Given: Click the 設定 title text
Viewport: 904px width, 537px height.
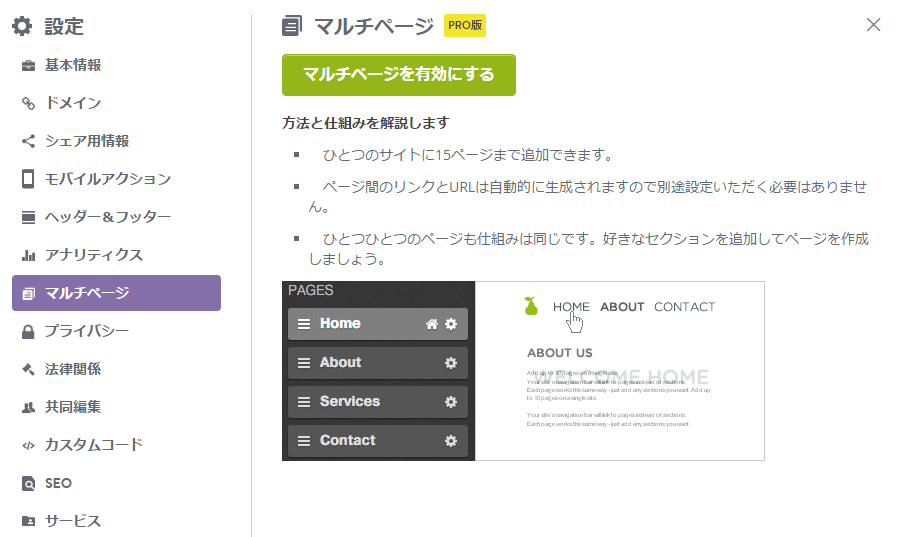Looking at the screenshot, I should (x=64, y=27).
